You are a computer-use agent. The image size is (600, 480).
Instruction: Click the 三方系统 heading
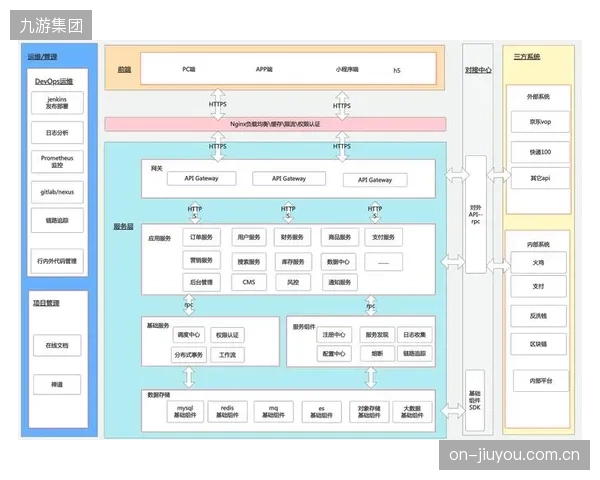[527, 57]
